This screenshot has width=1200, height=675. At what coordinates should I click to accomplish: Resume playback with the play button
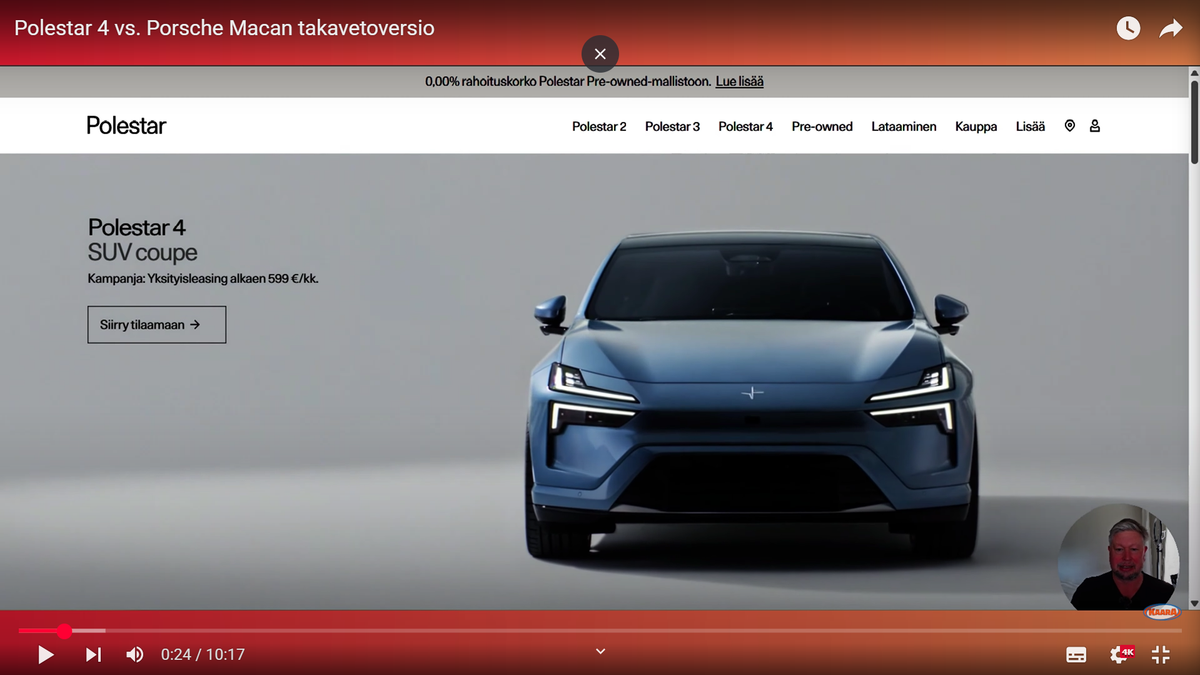pos(45,654)
